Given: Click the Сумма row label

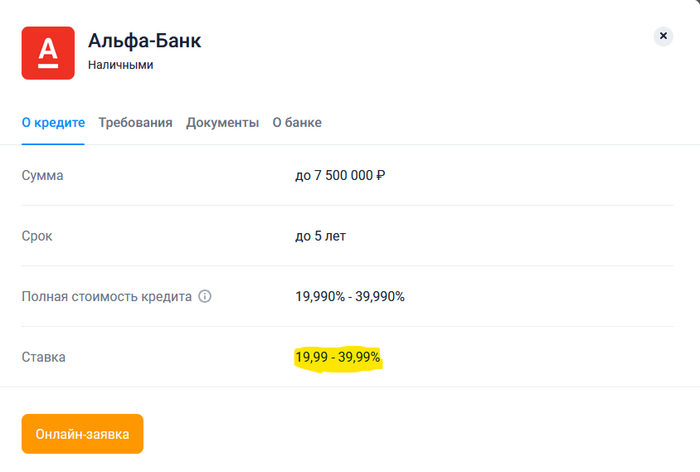Looking at the screenshot, I should 42,176.
